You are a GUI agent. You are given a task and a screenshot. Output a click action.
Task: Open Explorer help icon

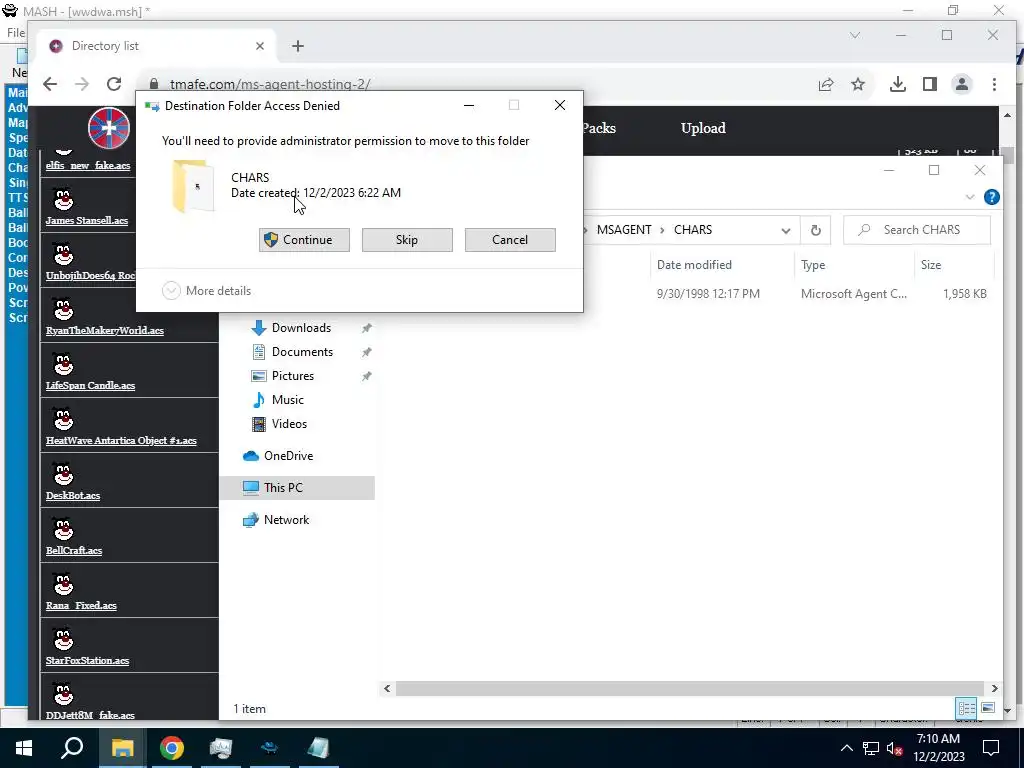pos(991,197)
